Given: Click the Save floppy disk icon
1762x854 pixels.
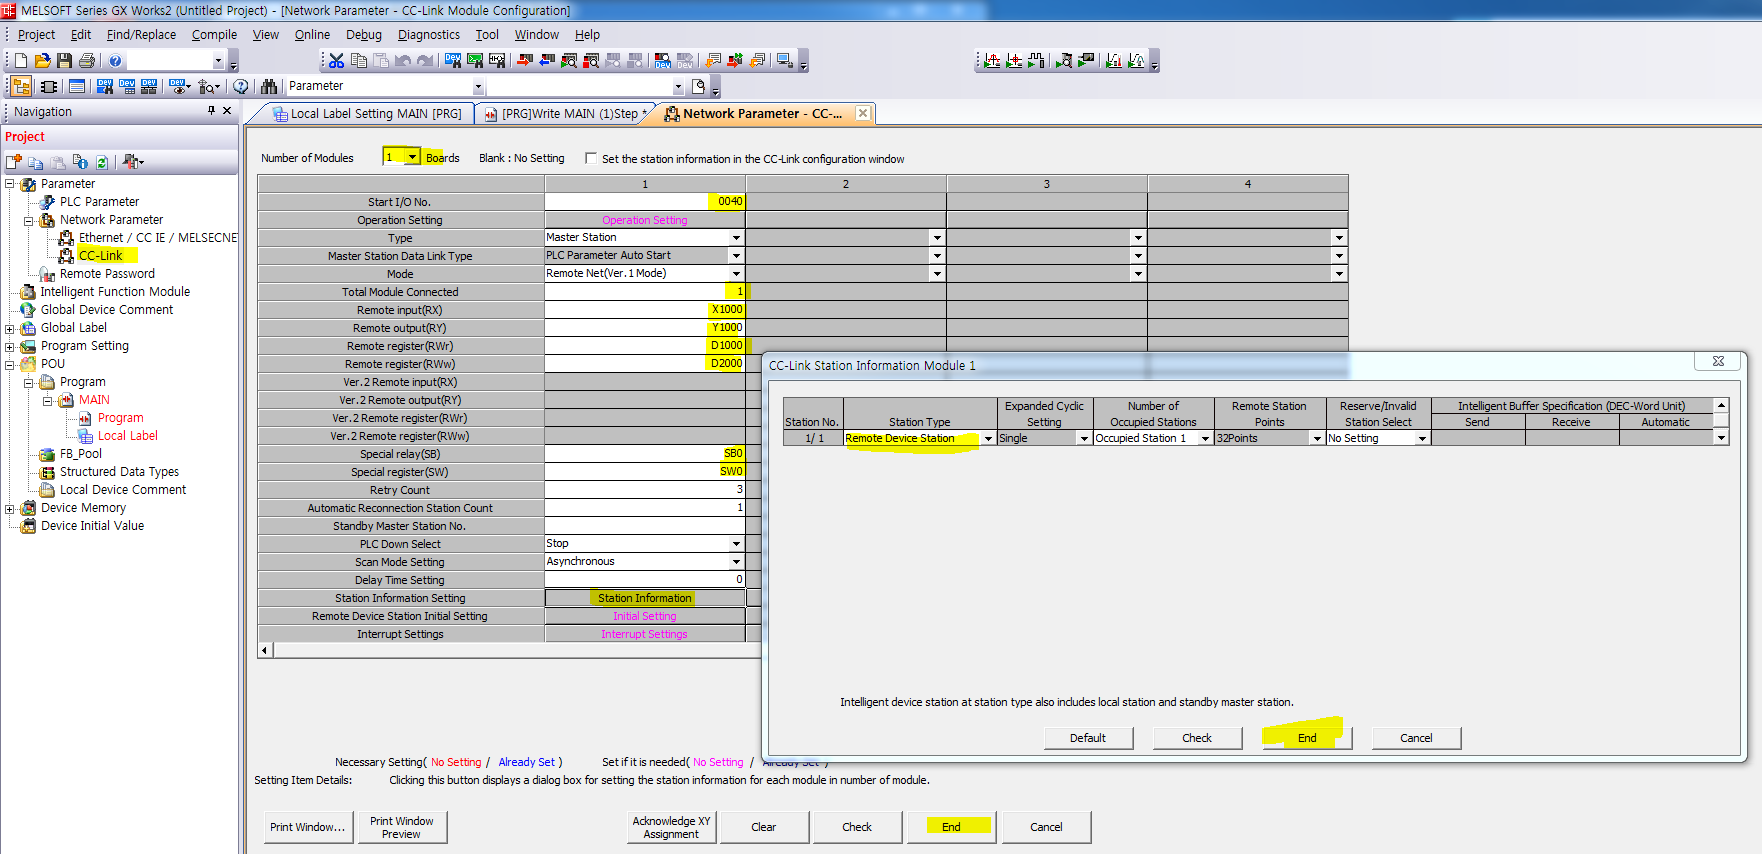Looking at the screenshot, I should (x=64, y=61).
